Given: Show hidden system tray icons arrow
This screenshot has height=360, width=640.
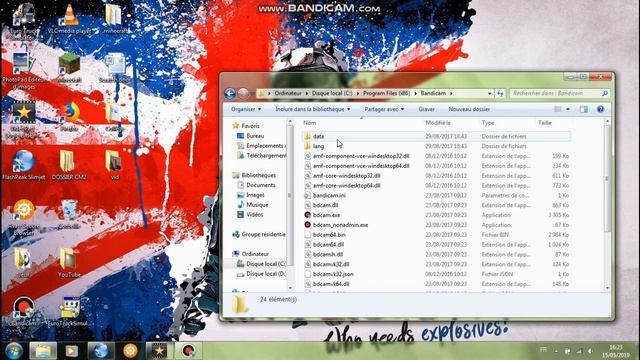Looking at the screenshot, I should point(556,351).
